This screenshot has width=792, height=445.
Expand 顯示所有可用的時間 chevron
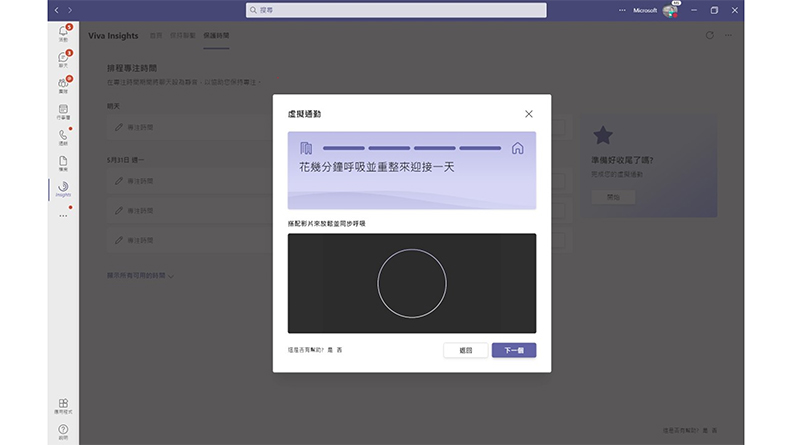(x=171, y=276)
